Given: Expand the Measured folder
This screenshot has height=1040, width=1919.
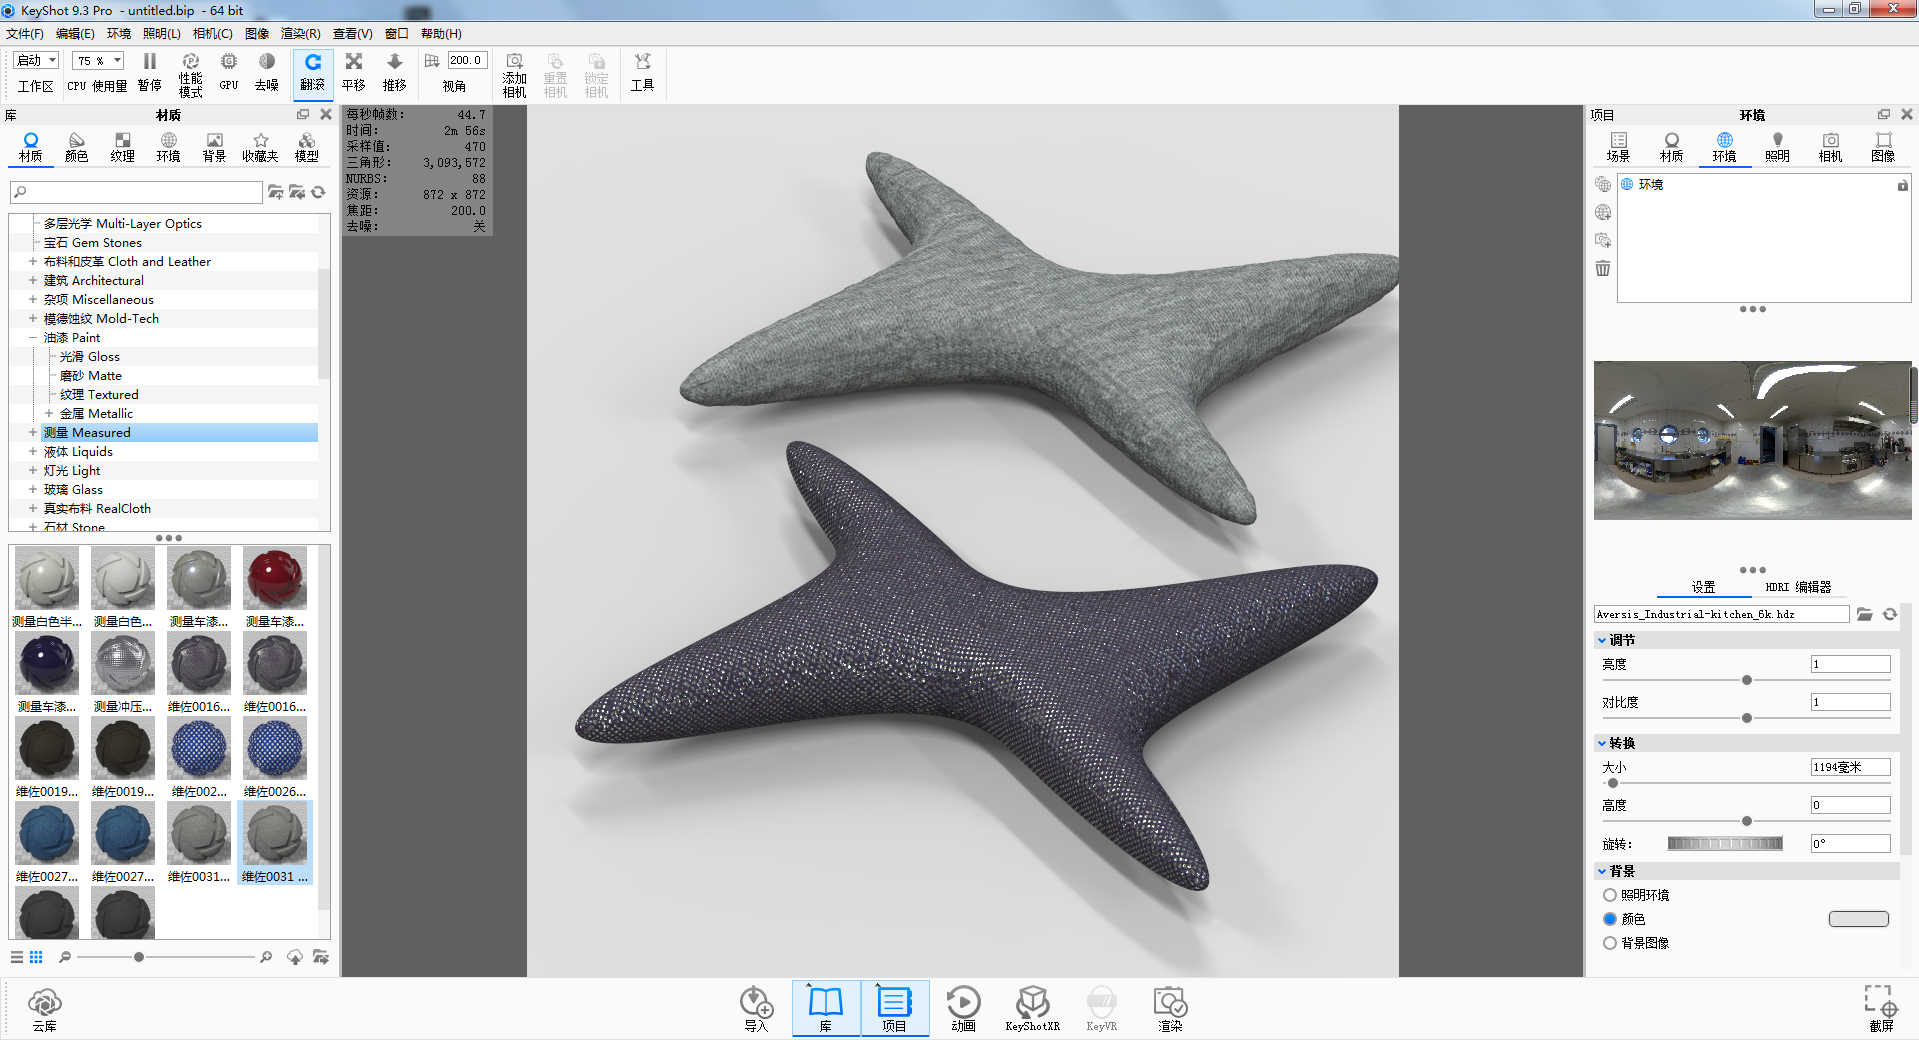Looking at the screenshot, I should point(33,433).
